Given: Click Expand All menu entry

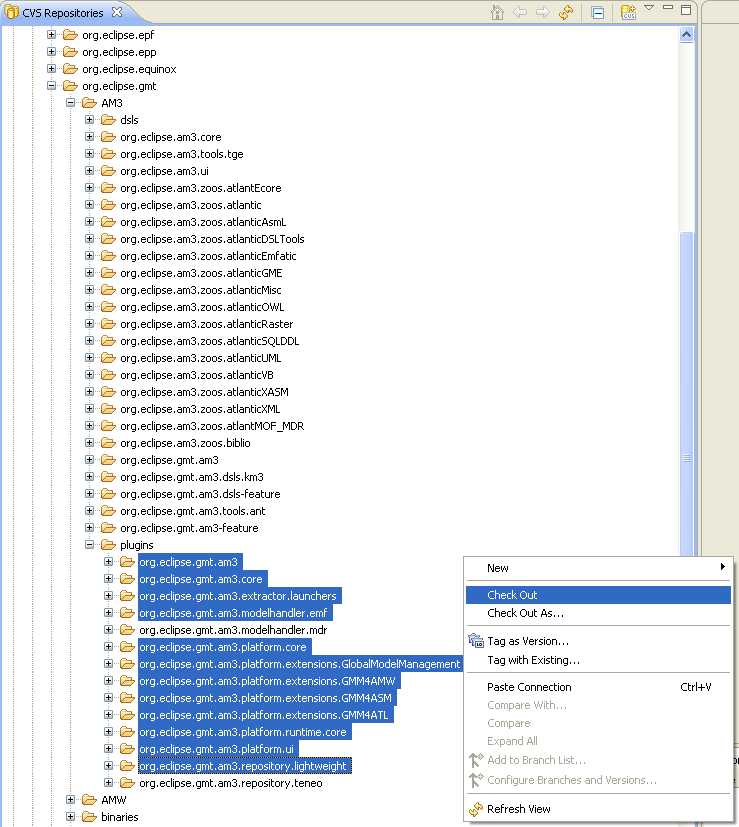Looking at the screenshot, I should click(598, 741).
